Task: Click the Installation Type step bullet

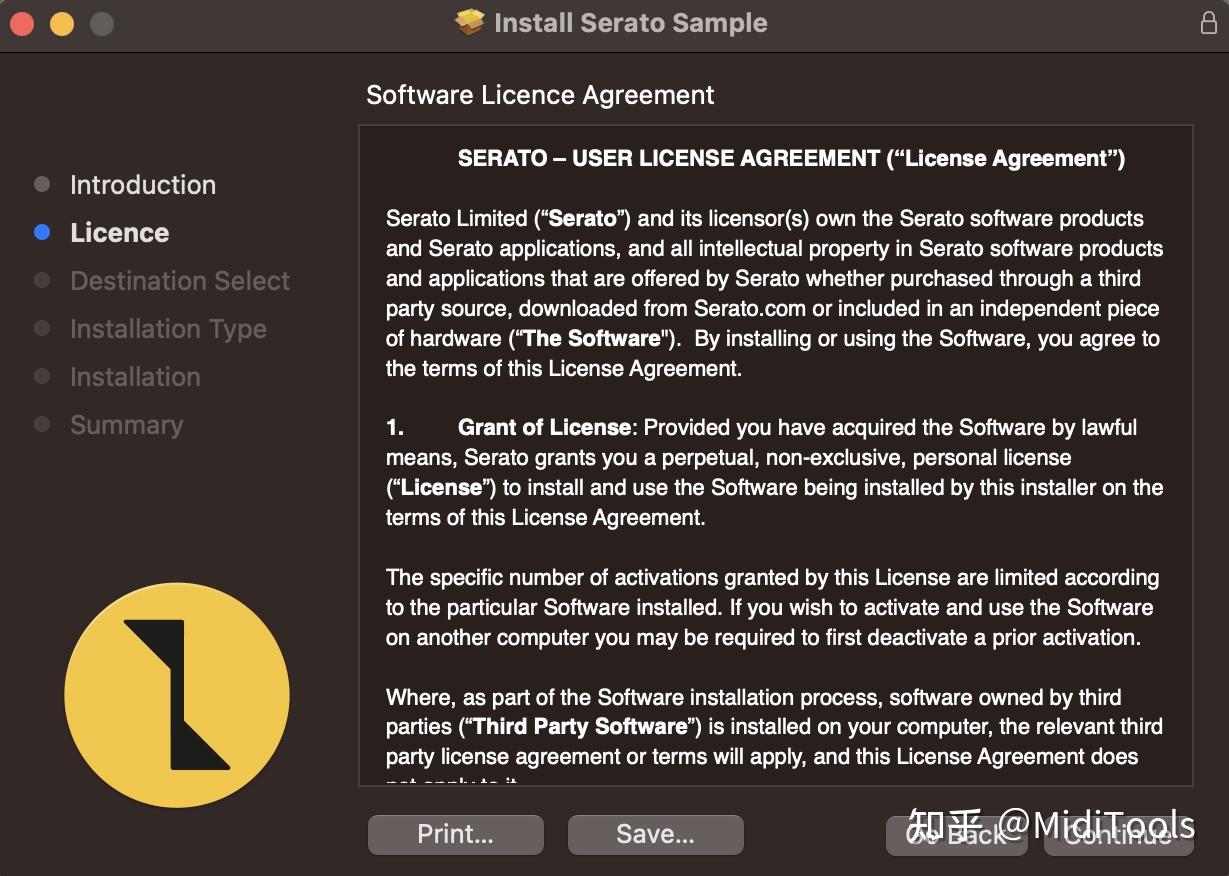Action: pos(41,328)
